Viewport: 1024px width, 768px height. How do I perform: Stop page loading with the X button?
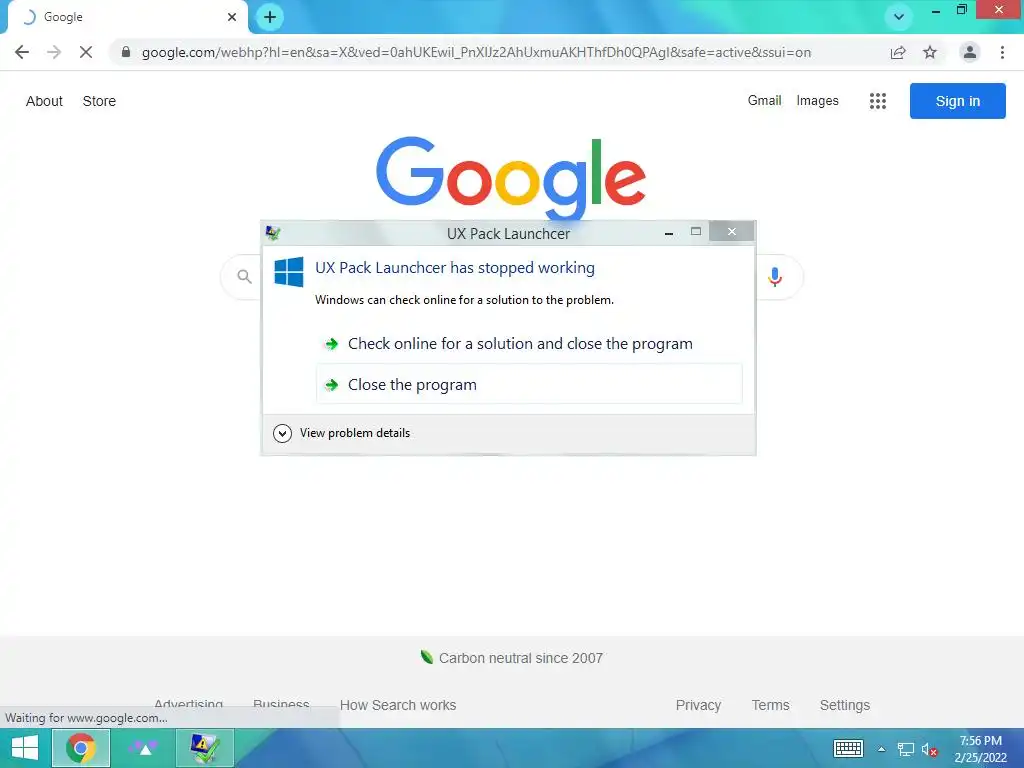86,52
